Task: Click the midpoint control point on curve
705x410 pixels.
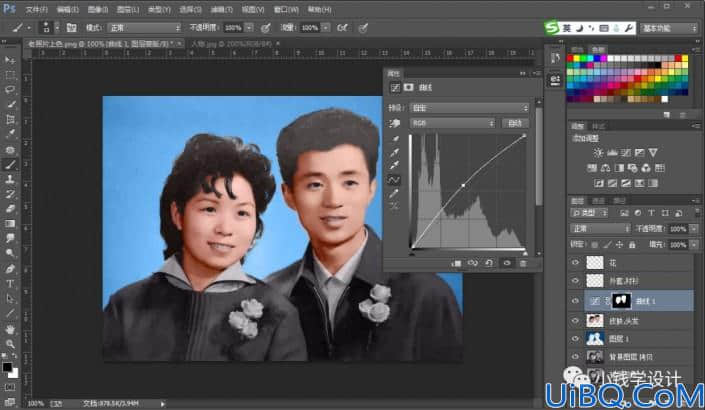Action: (x=464, y=185)
